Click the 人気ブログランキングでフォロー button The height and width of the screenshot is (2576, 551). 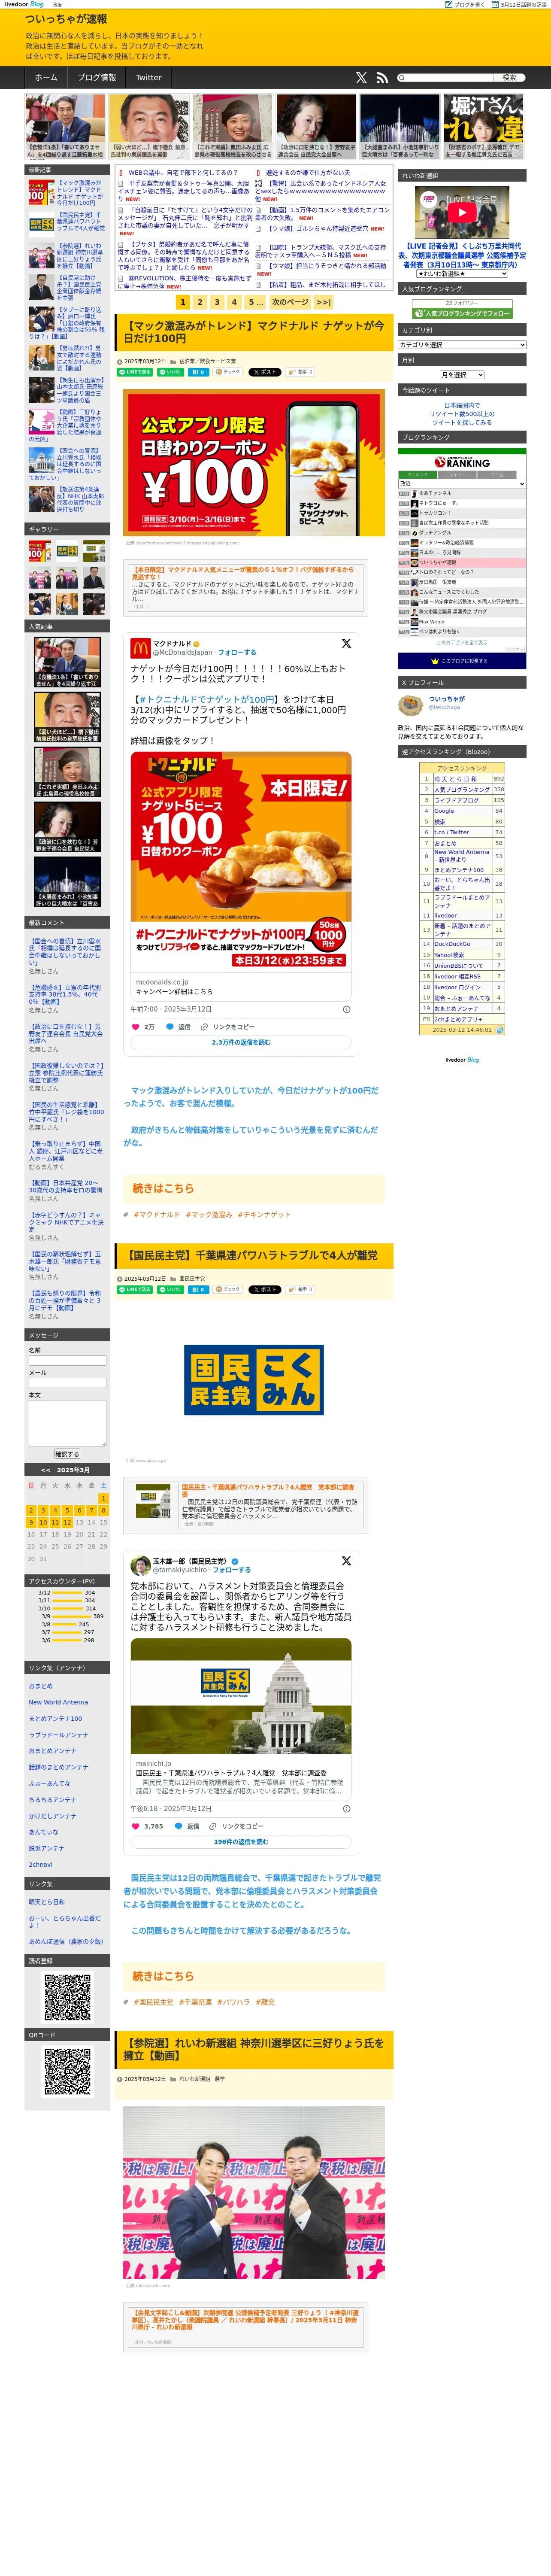(462, 313)
